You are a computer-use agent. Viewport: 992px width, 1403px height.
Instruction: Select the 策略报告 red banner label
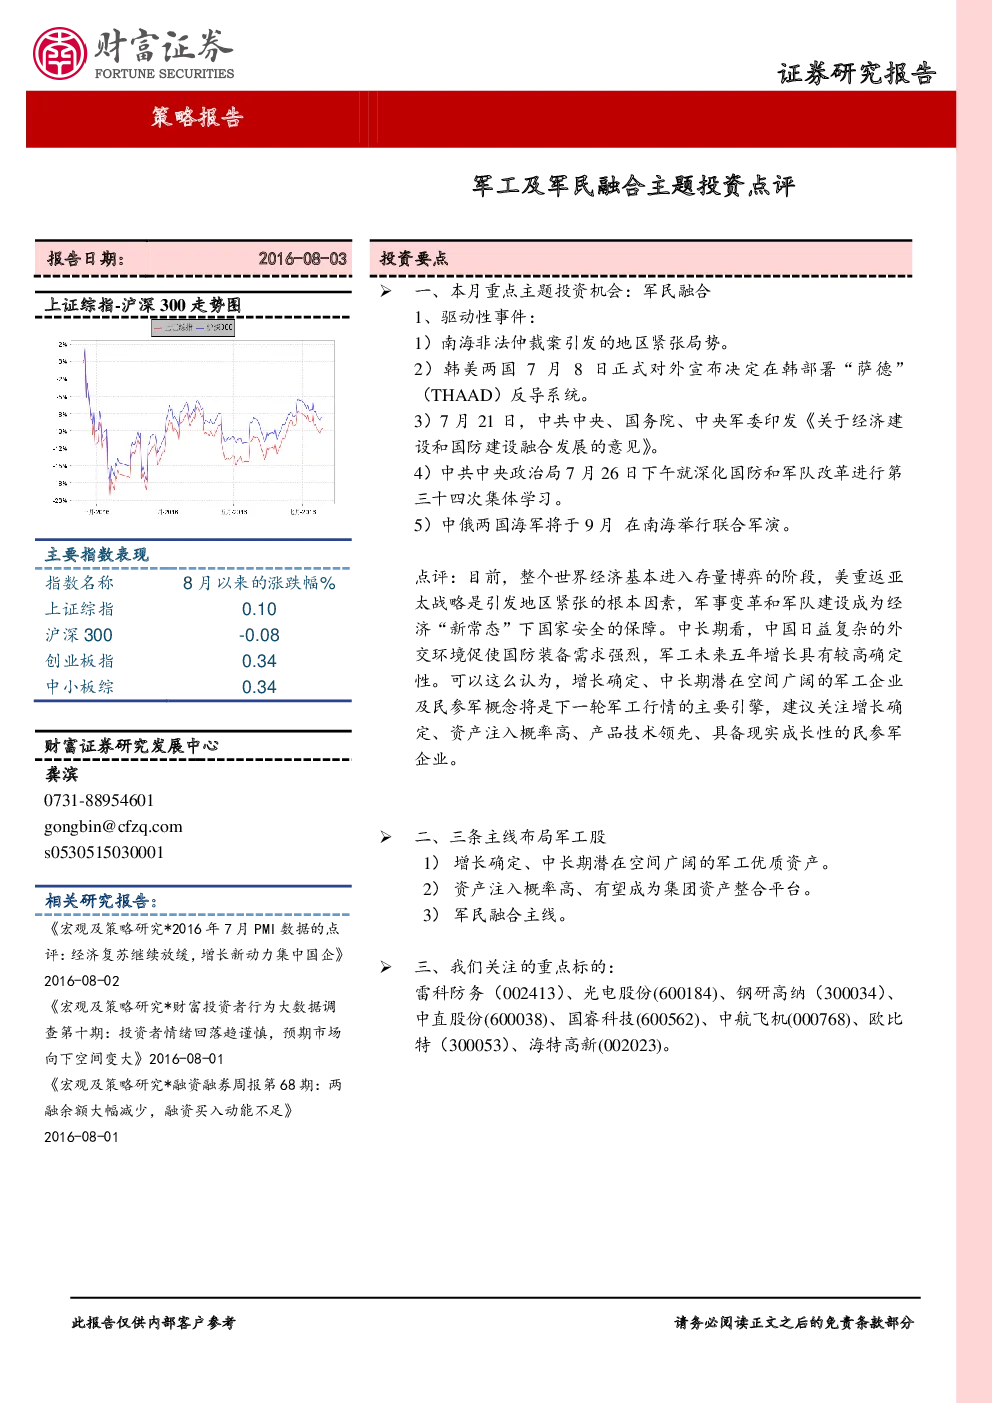(197, 117)
